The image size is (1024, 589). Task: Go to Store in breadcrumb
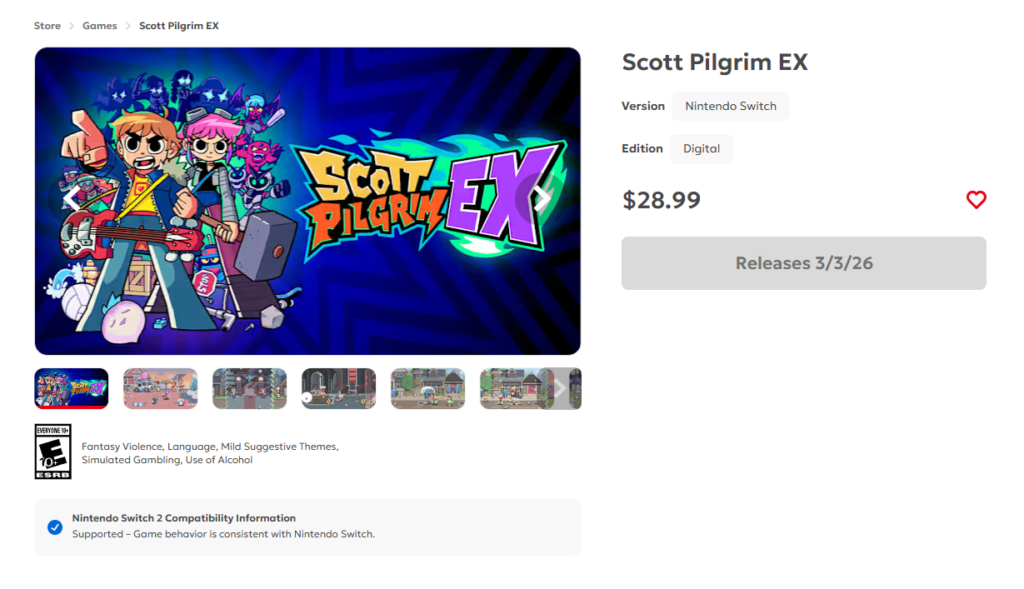[x=47, y=26]
